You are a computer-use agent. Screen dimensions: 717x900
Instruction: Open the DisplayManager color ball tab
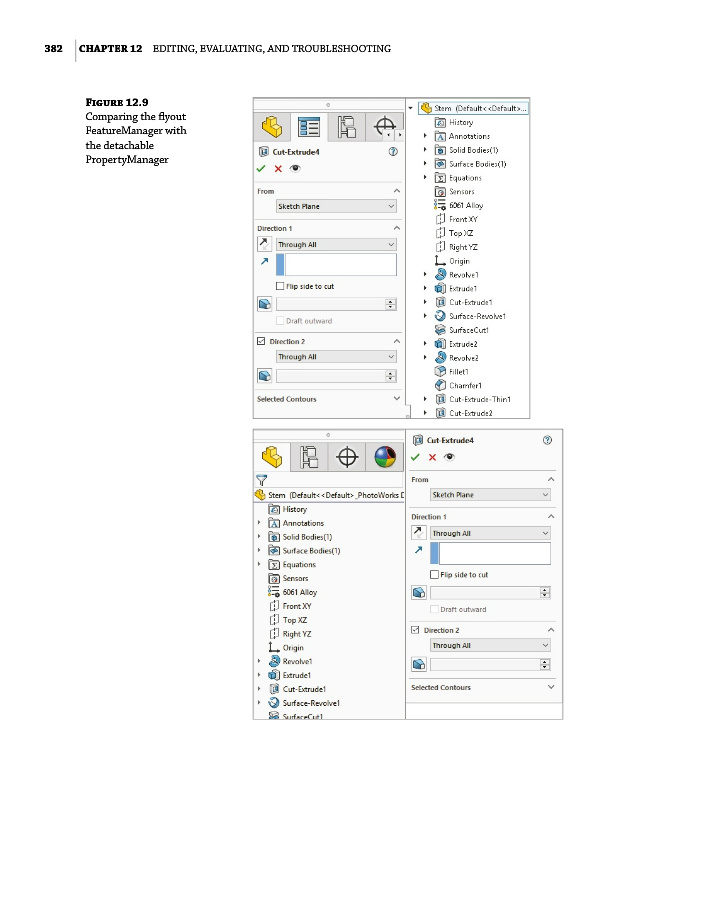pos(384,457)
